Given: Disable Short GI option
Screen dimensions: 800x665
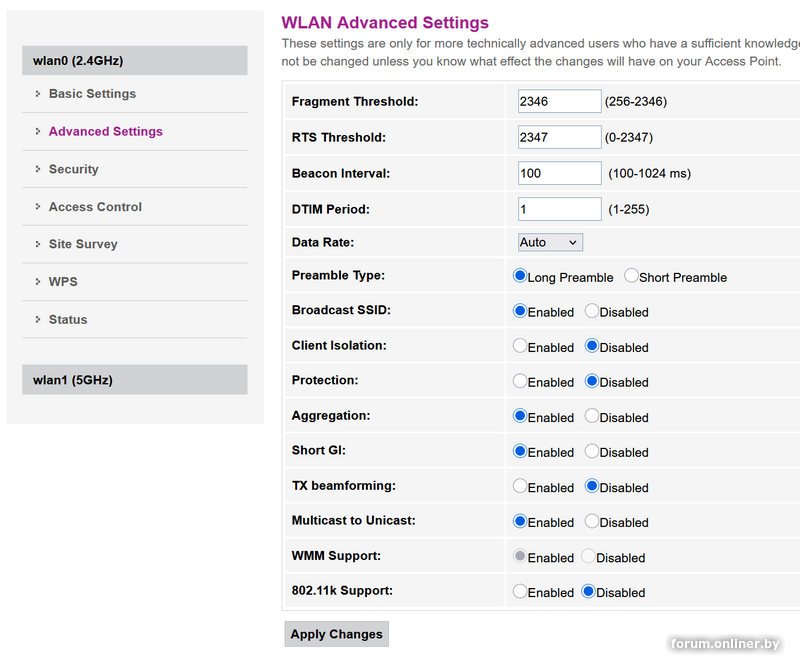Looking at the screenshot, I should pos(592,451).
